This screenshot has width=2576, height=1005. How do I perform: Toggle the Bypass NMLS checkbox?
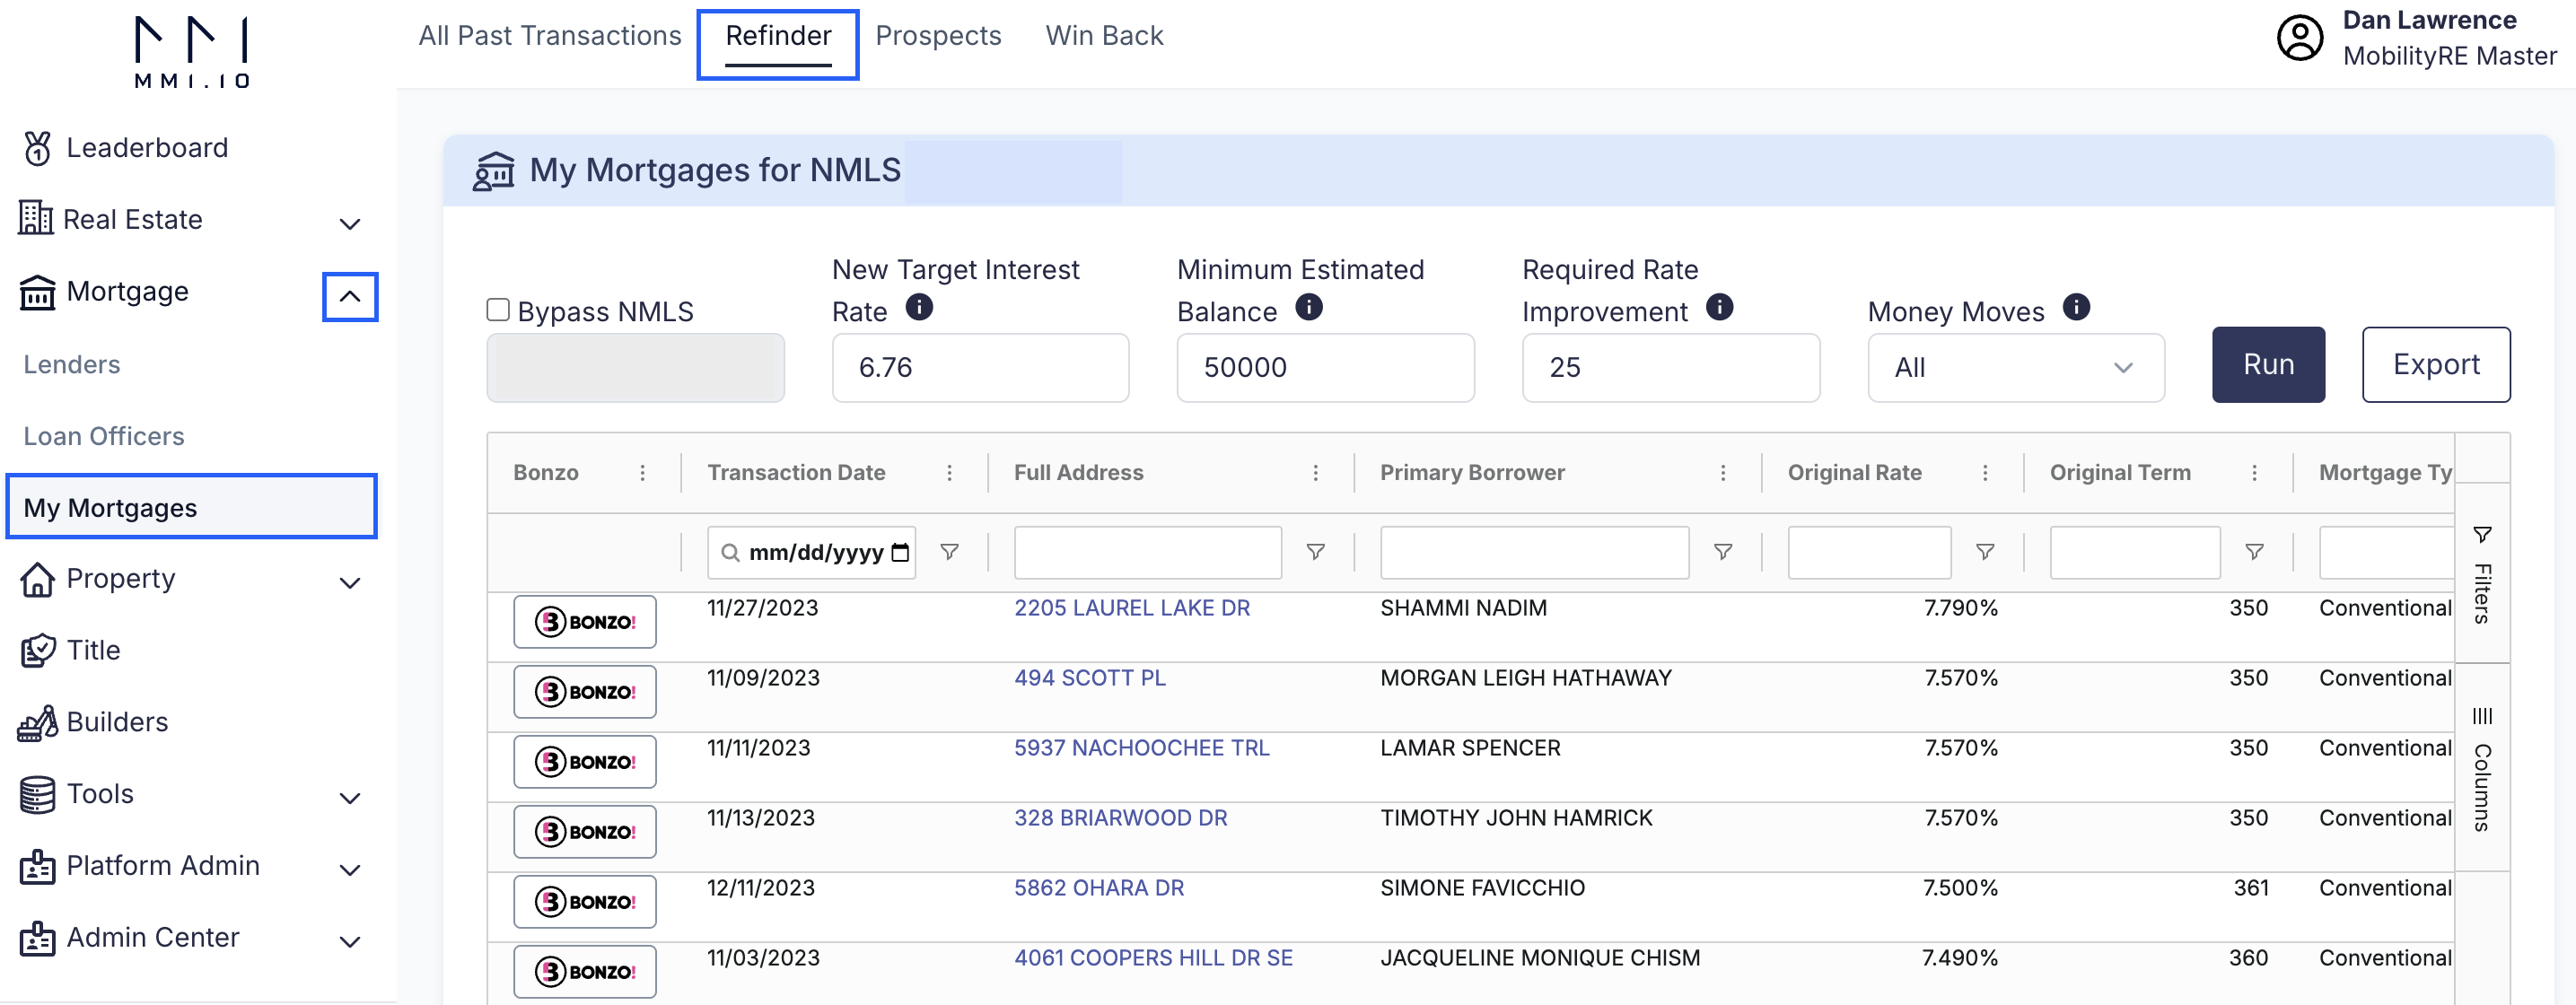497,310
